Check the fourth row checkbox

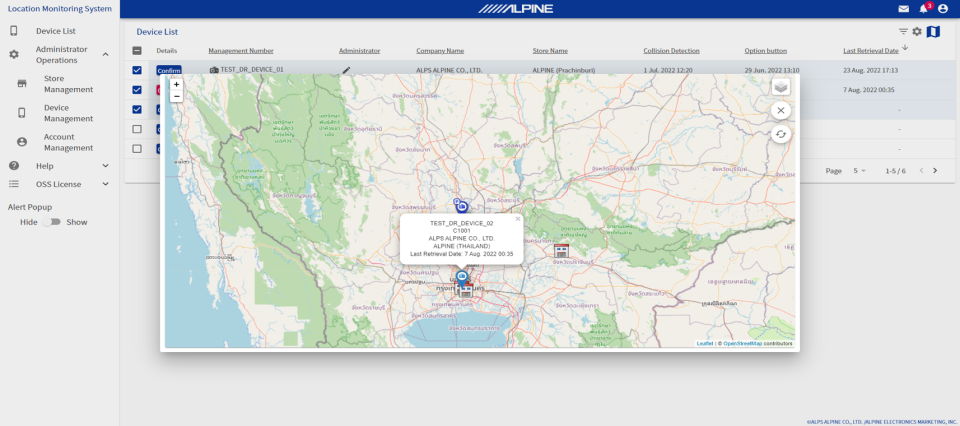pyautogui.click(x=137, y=129)
